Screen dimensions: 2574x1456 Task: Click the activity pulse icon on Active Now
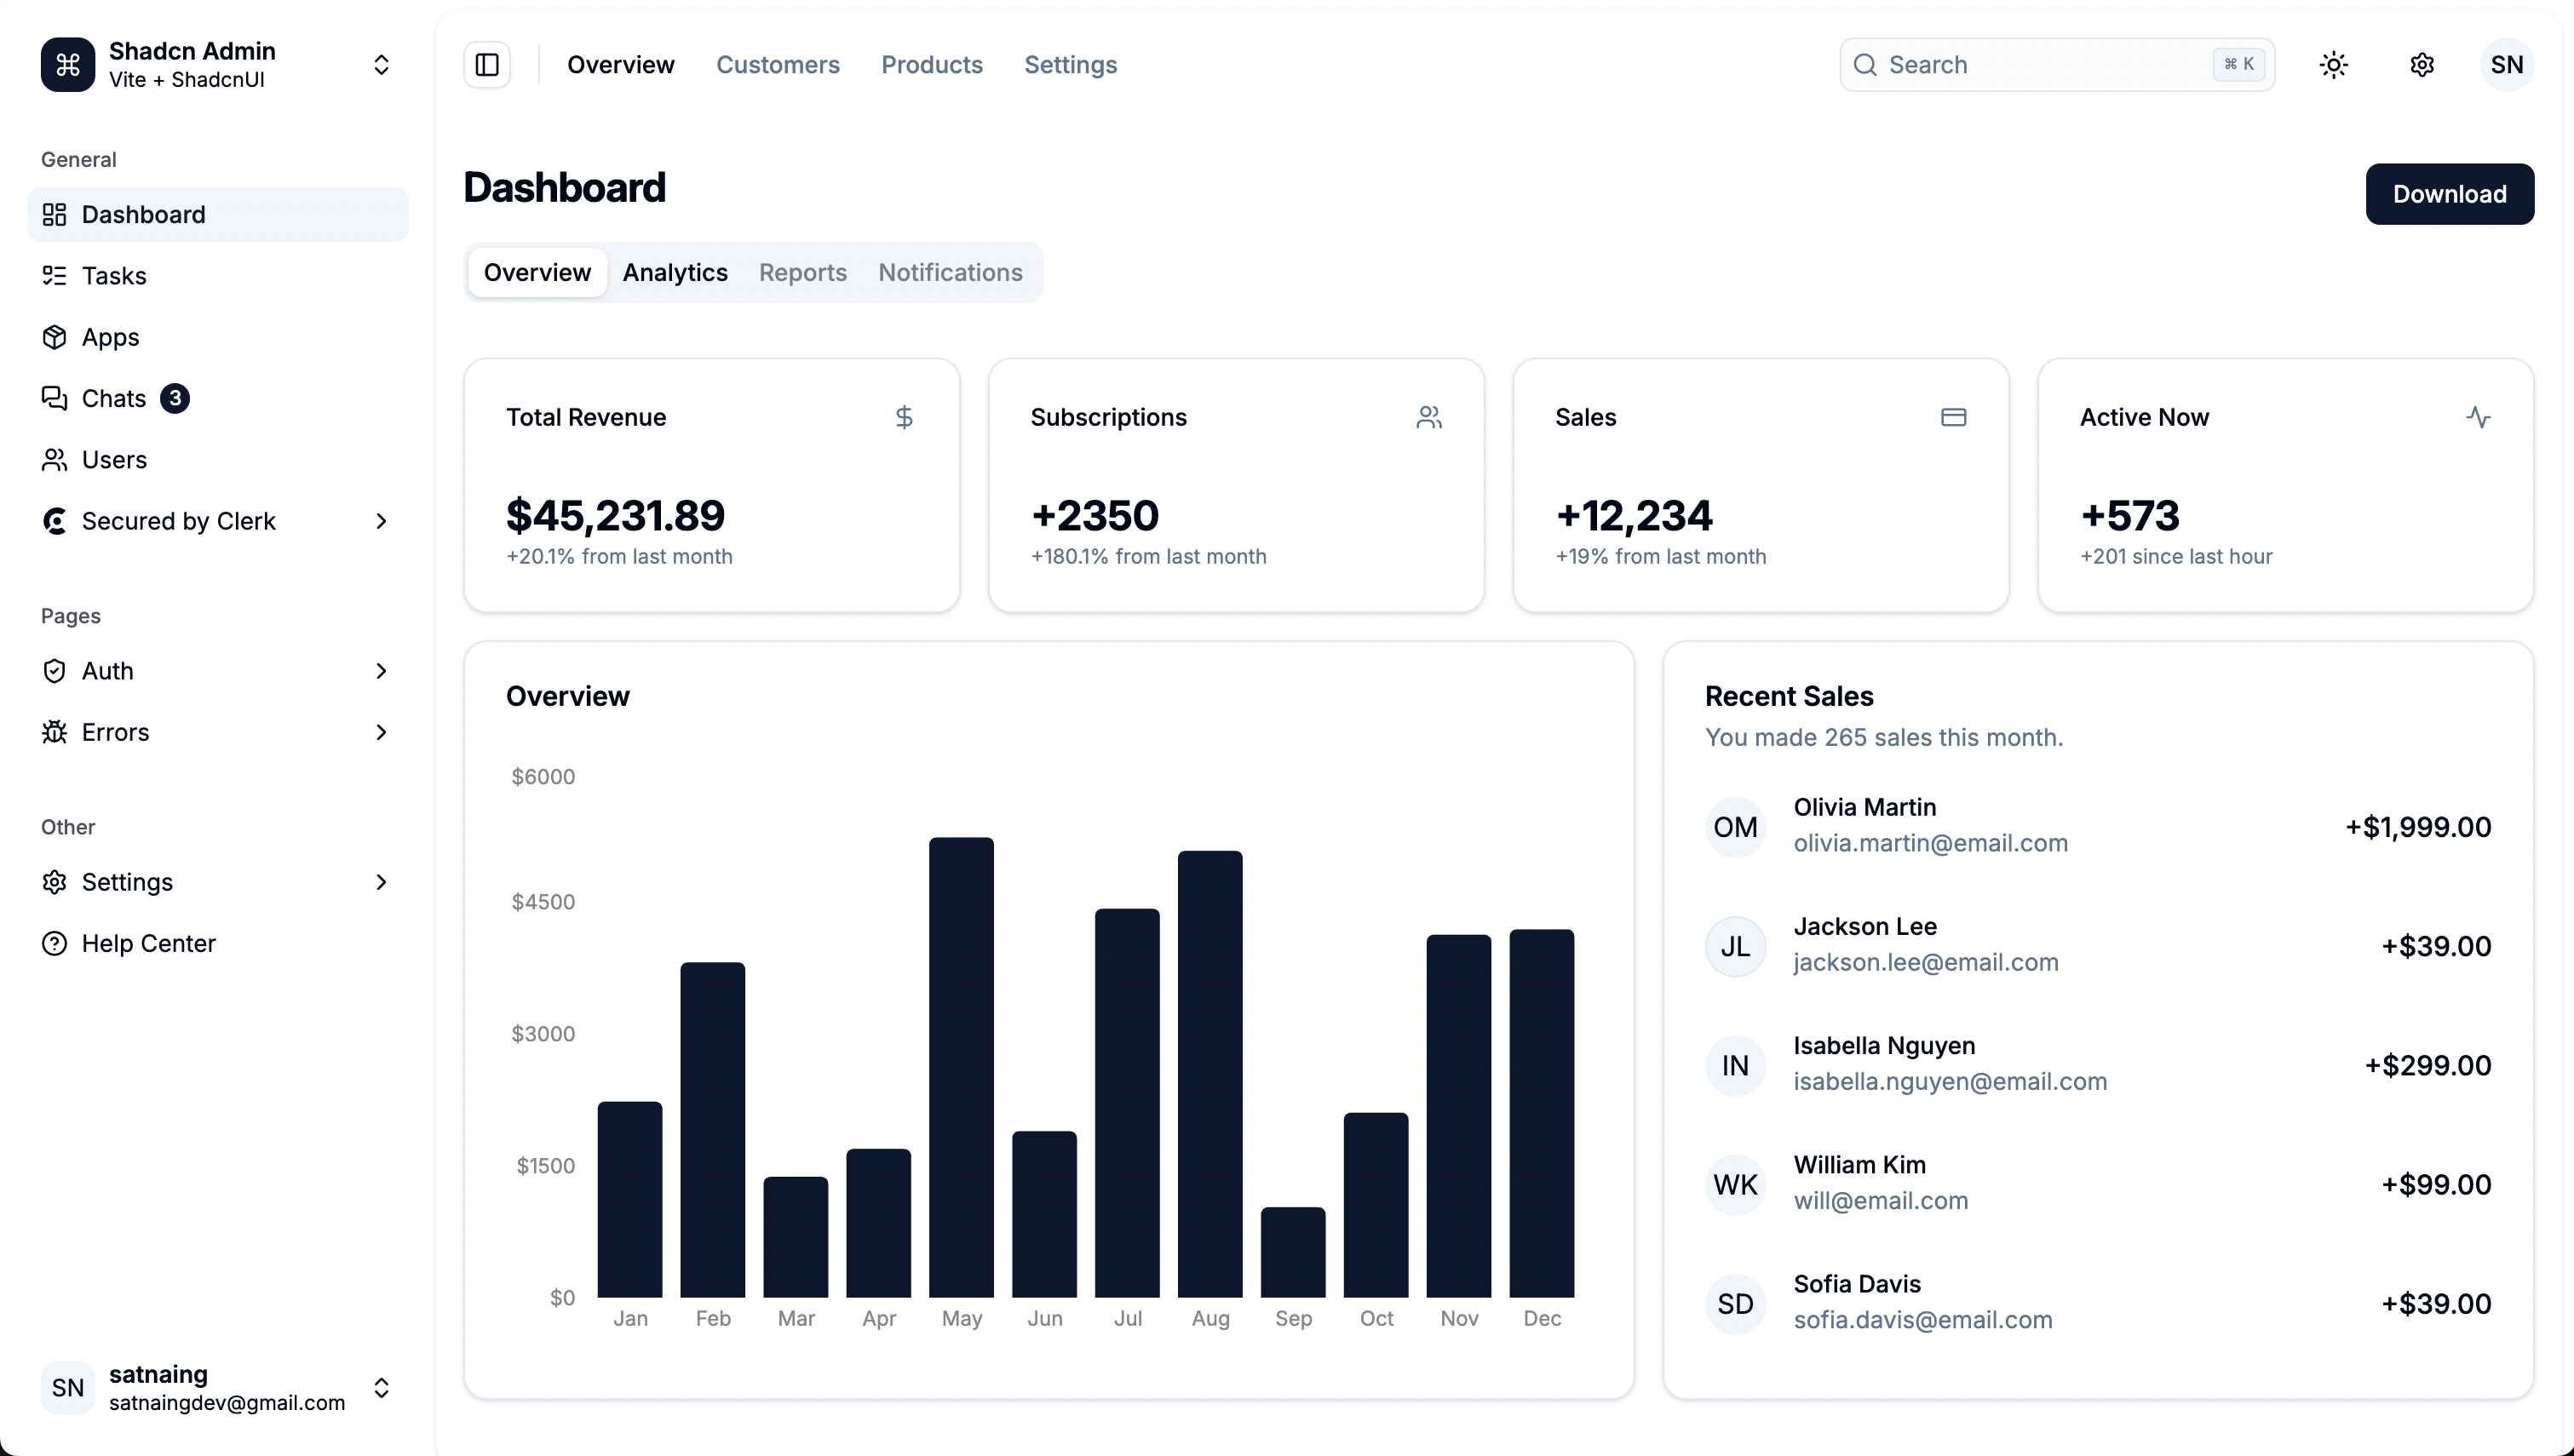tap(2478, 417)
